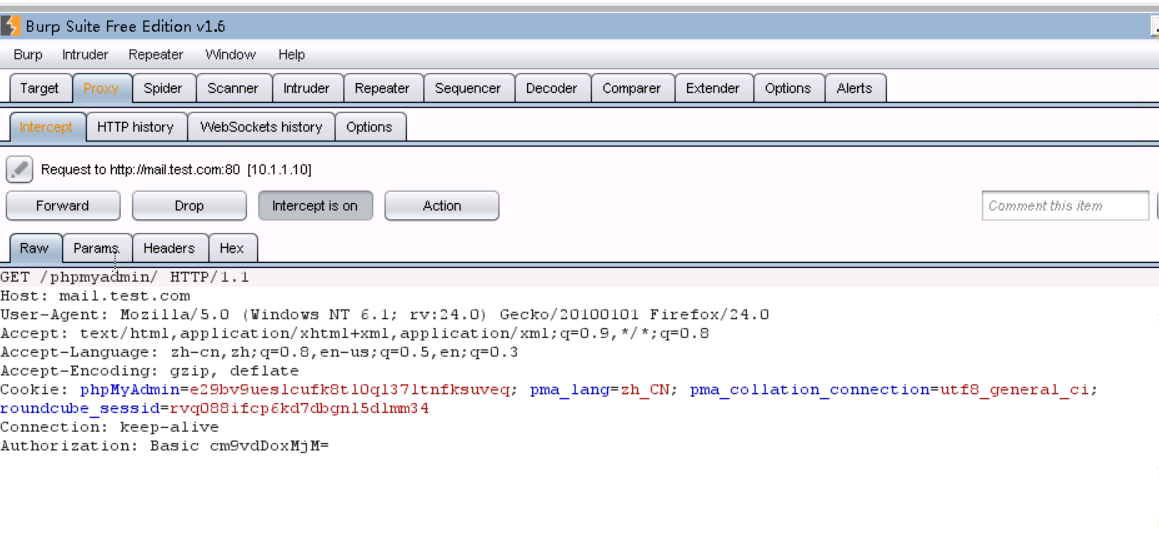Switch to the Alerts tab

[x=854, y=88]
